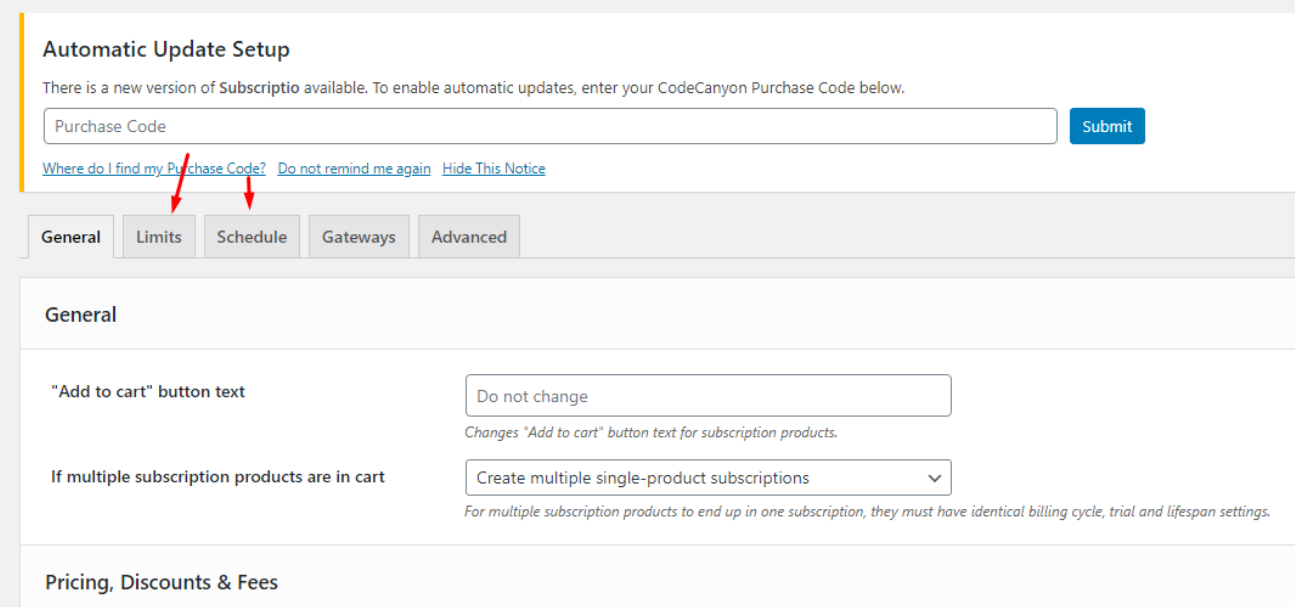This screenshot has width=1295, height=607.
Task: Select the Gateways tab
Action: (x=358, y=237)
